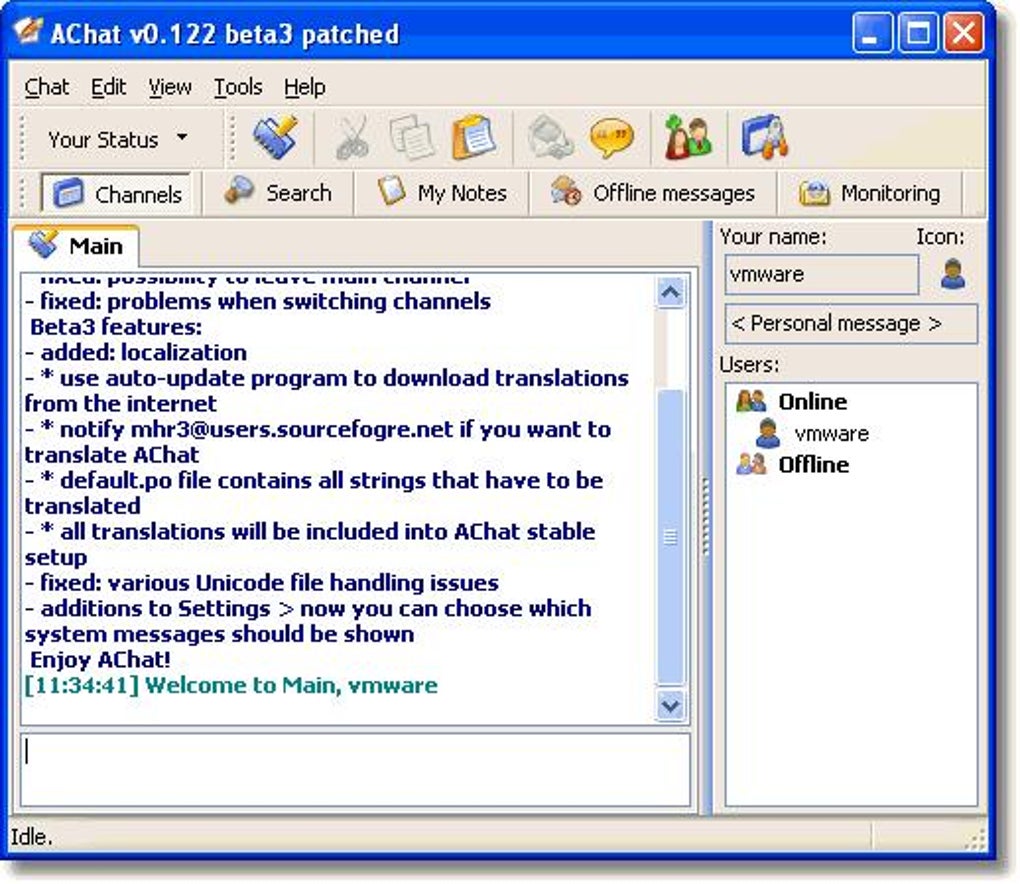
Task: Click the chat scrollbar down arrow
Action: (x=670, y=706)
